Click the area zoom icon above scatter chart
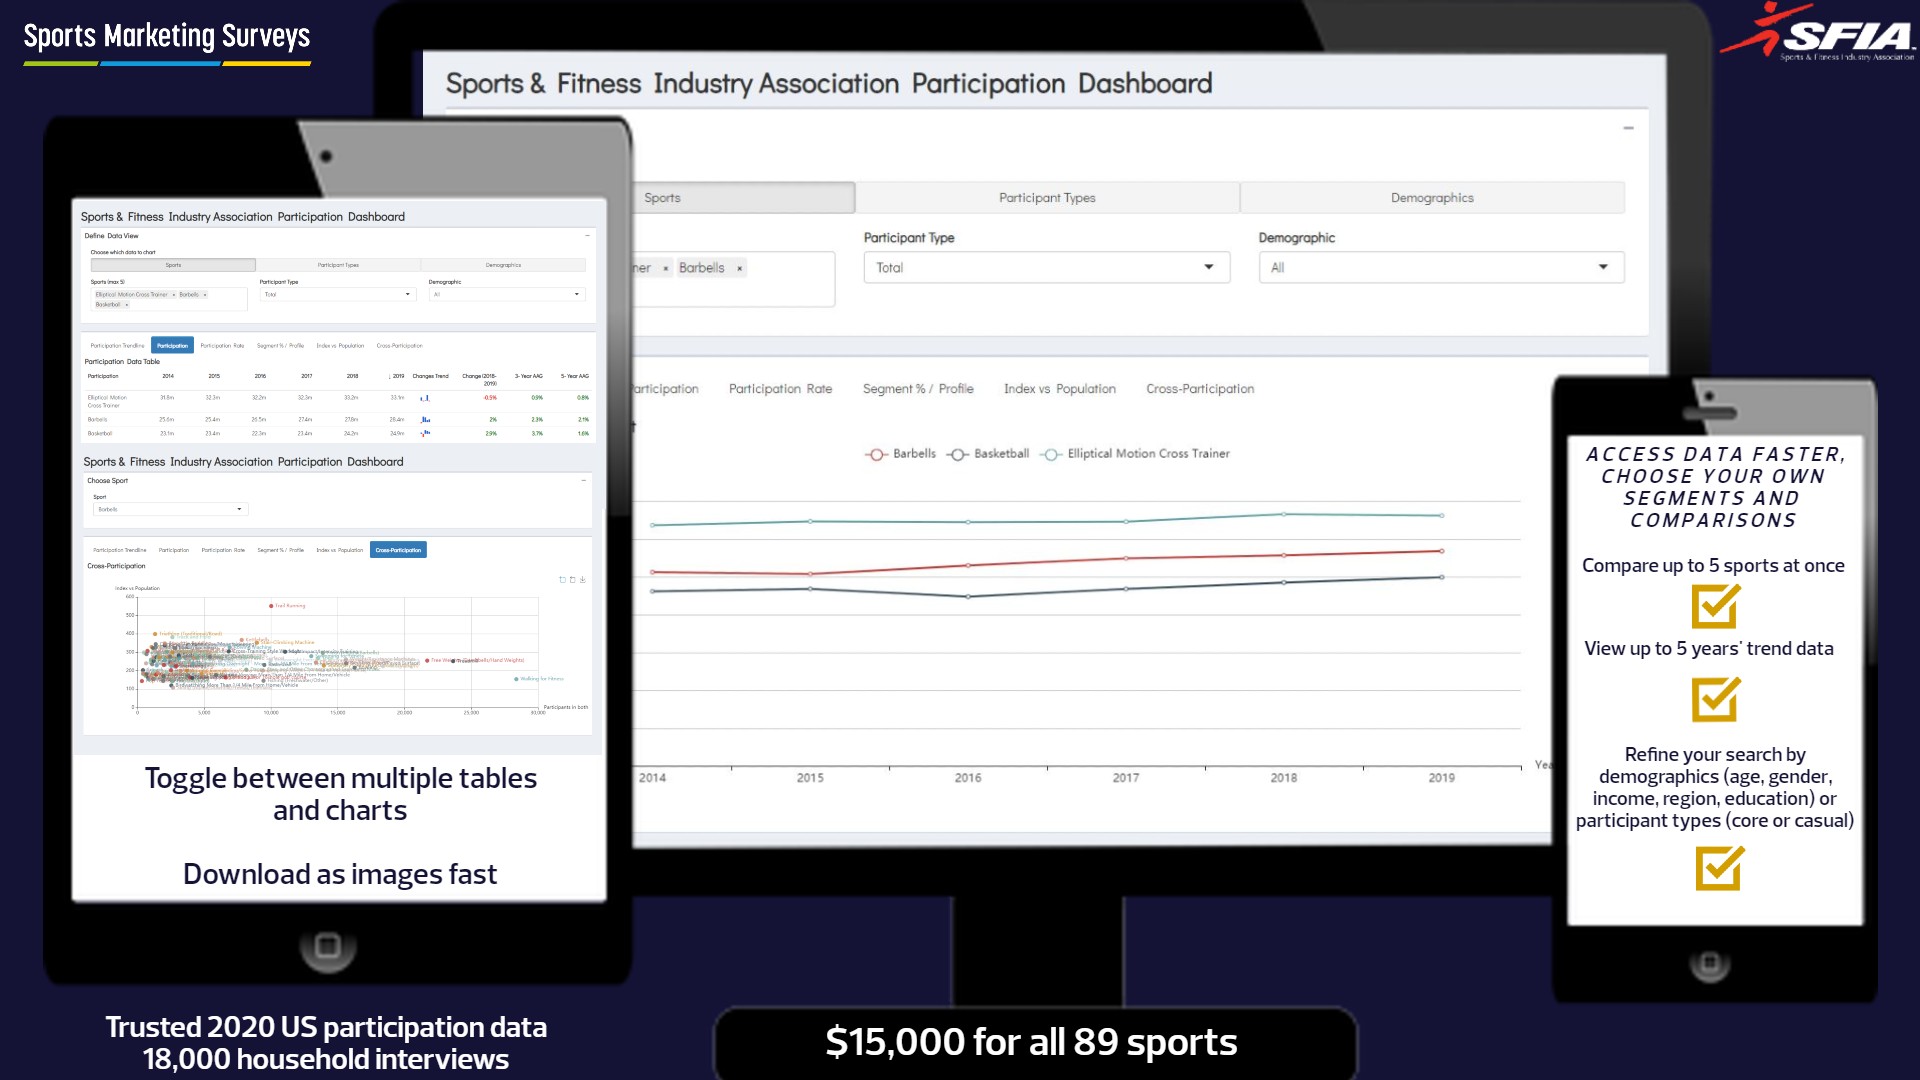1920x1080 pixels. [x=562, y=580]
